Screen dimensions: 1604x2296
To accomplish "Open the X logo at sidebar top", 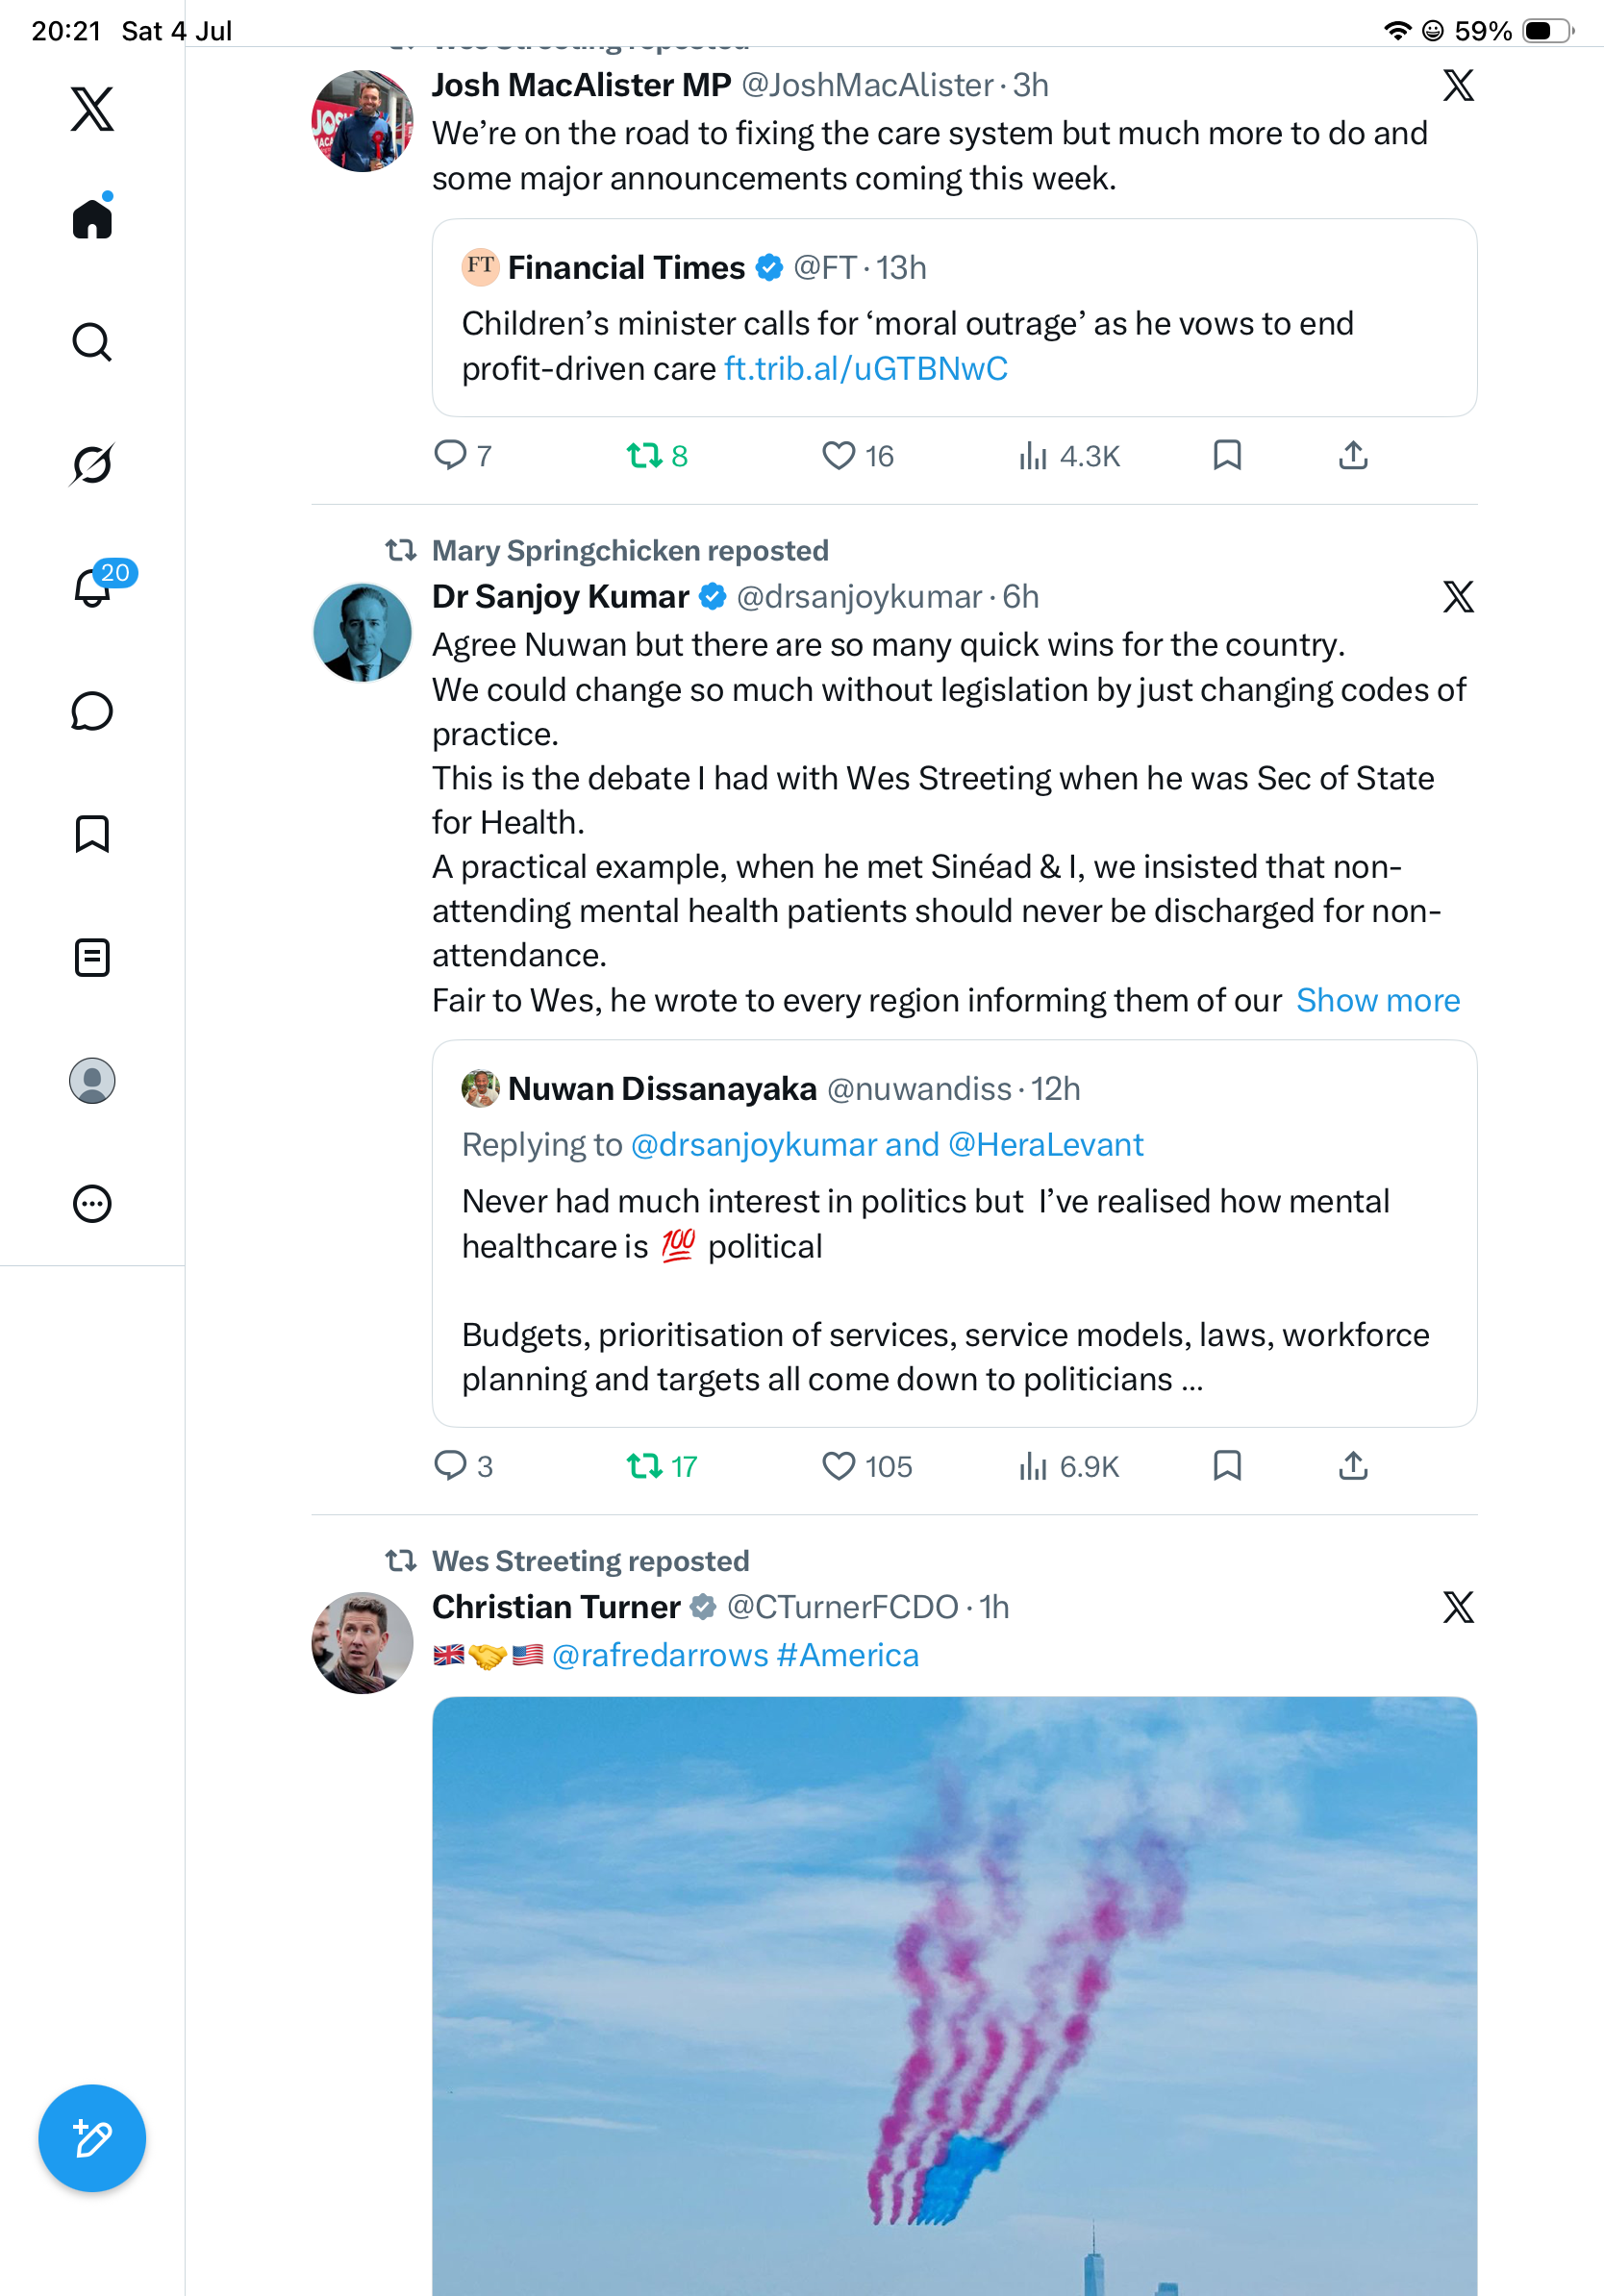I will pos(92,109).
